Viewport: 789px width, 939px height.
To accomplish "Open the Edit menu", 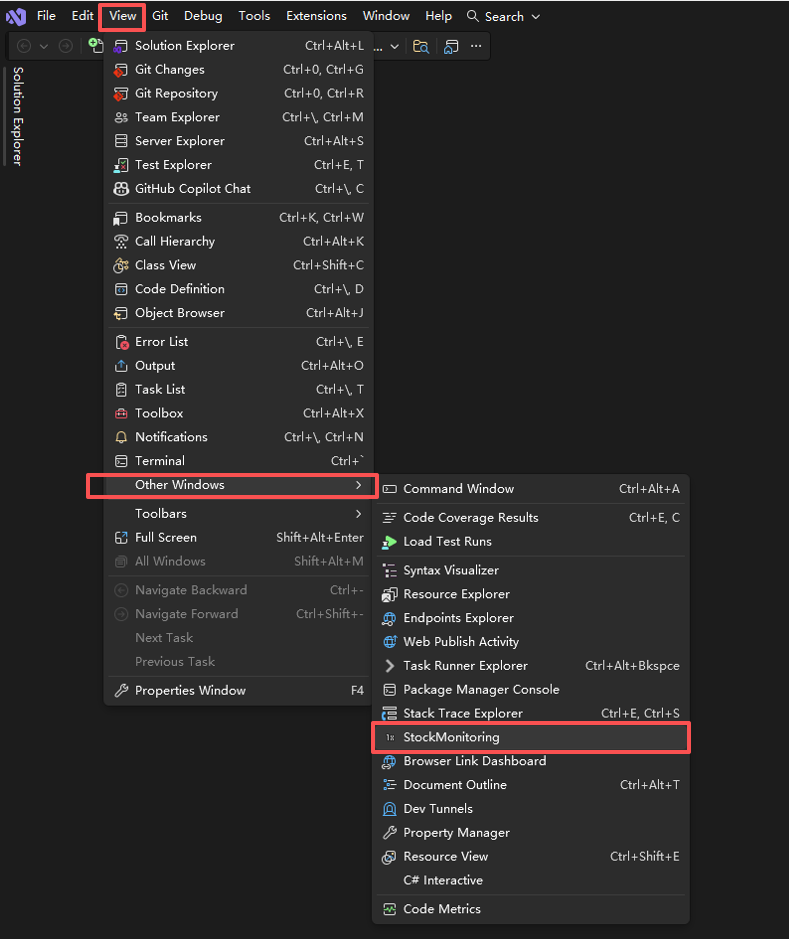I will click(x=83, y=16).
